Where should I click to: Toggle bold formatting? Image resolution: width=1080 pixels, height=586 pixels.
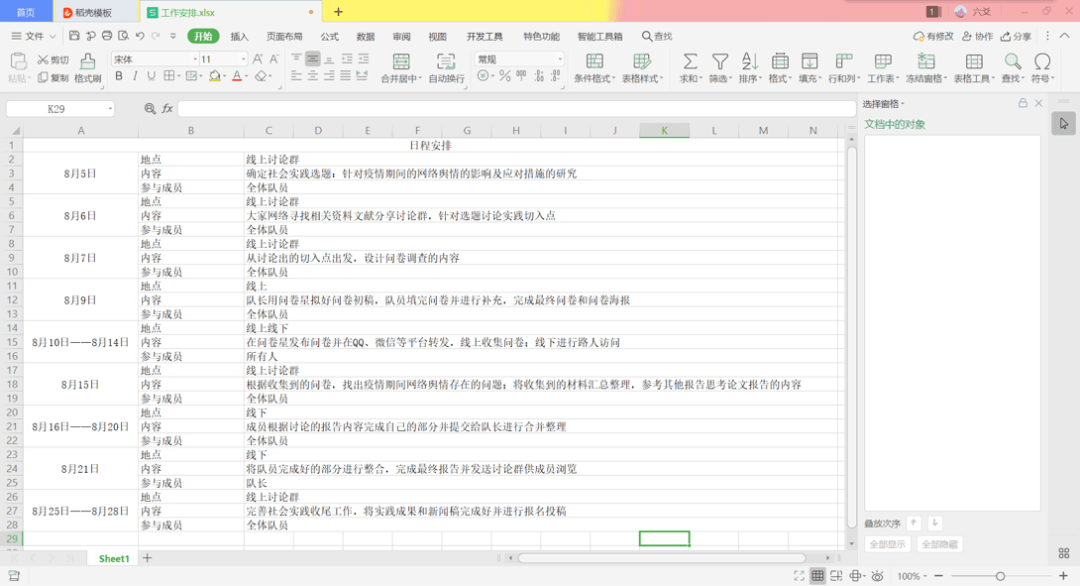coord(120,76)
